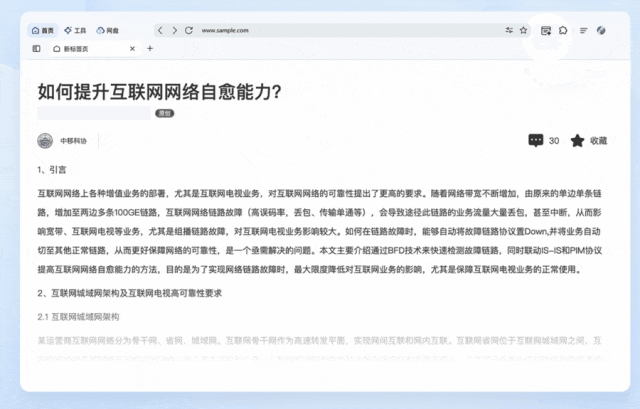Open comments via speech bubble icon
Screen dimensions: 640x409
pos(536,140)
